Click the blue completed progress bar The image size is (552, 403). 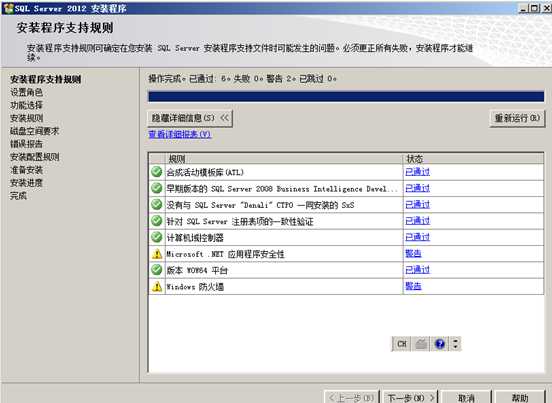point(346,96)
